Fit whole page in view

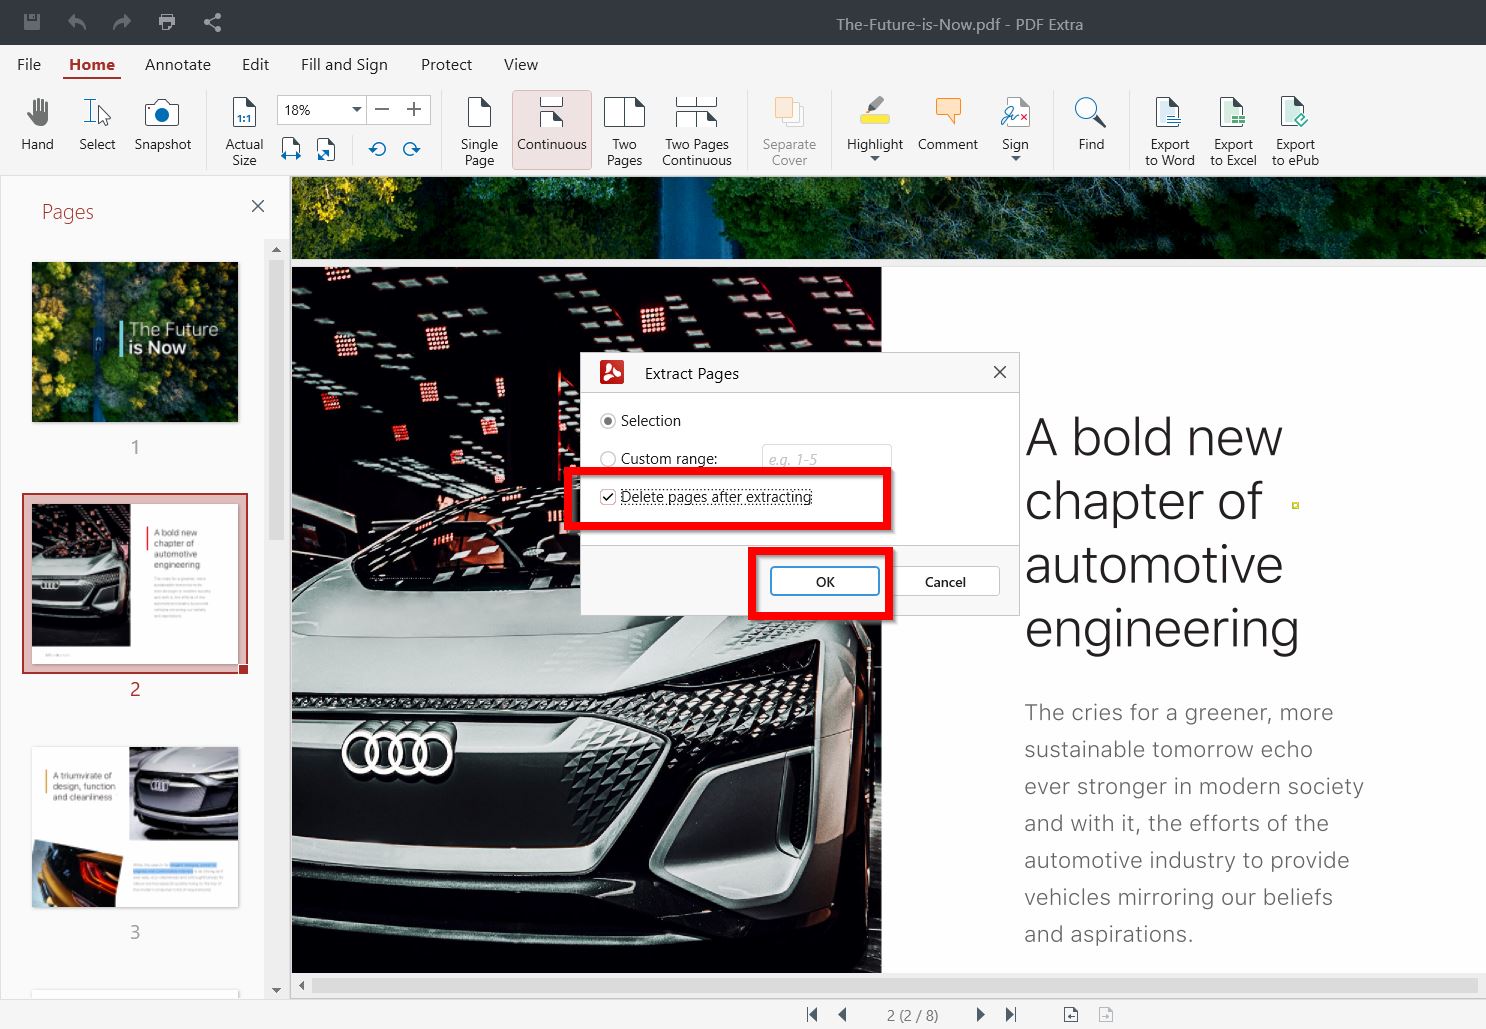coord(326,149)
